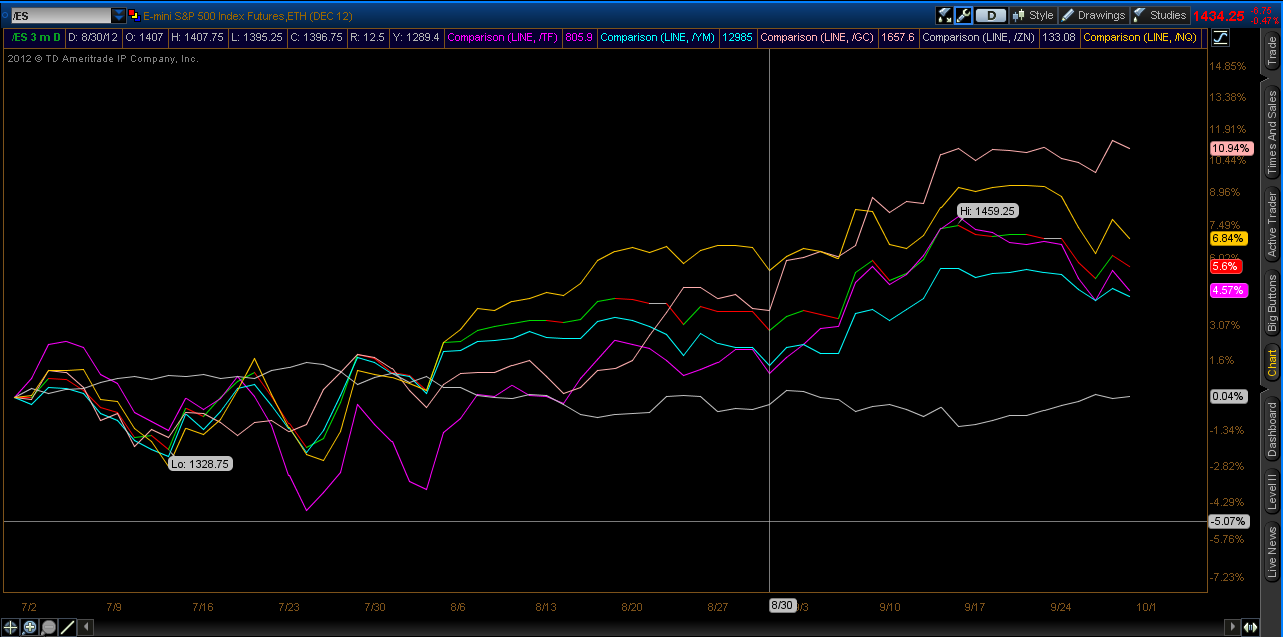Click the 7/23 date axis label
Image resolution: width=1283 pixels, height=637 pixels.
click(289, 606)
